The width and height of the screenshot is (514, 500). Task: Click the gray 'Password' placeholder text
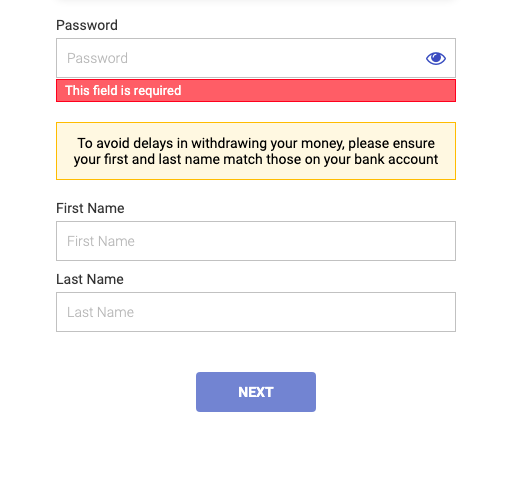coord(97,58)
